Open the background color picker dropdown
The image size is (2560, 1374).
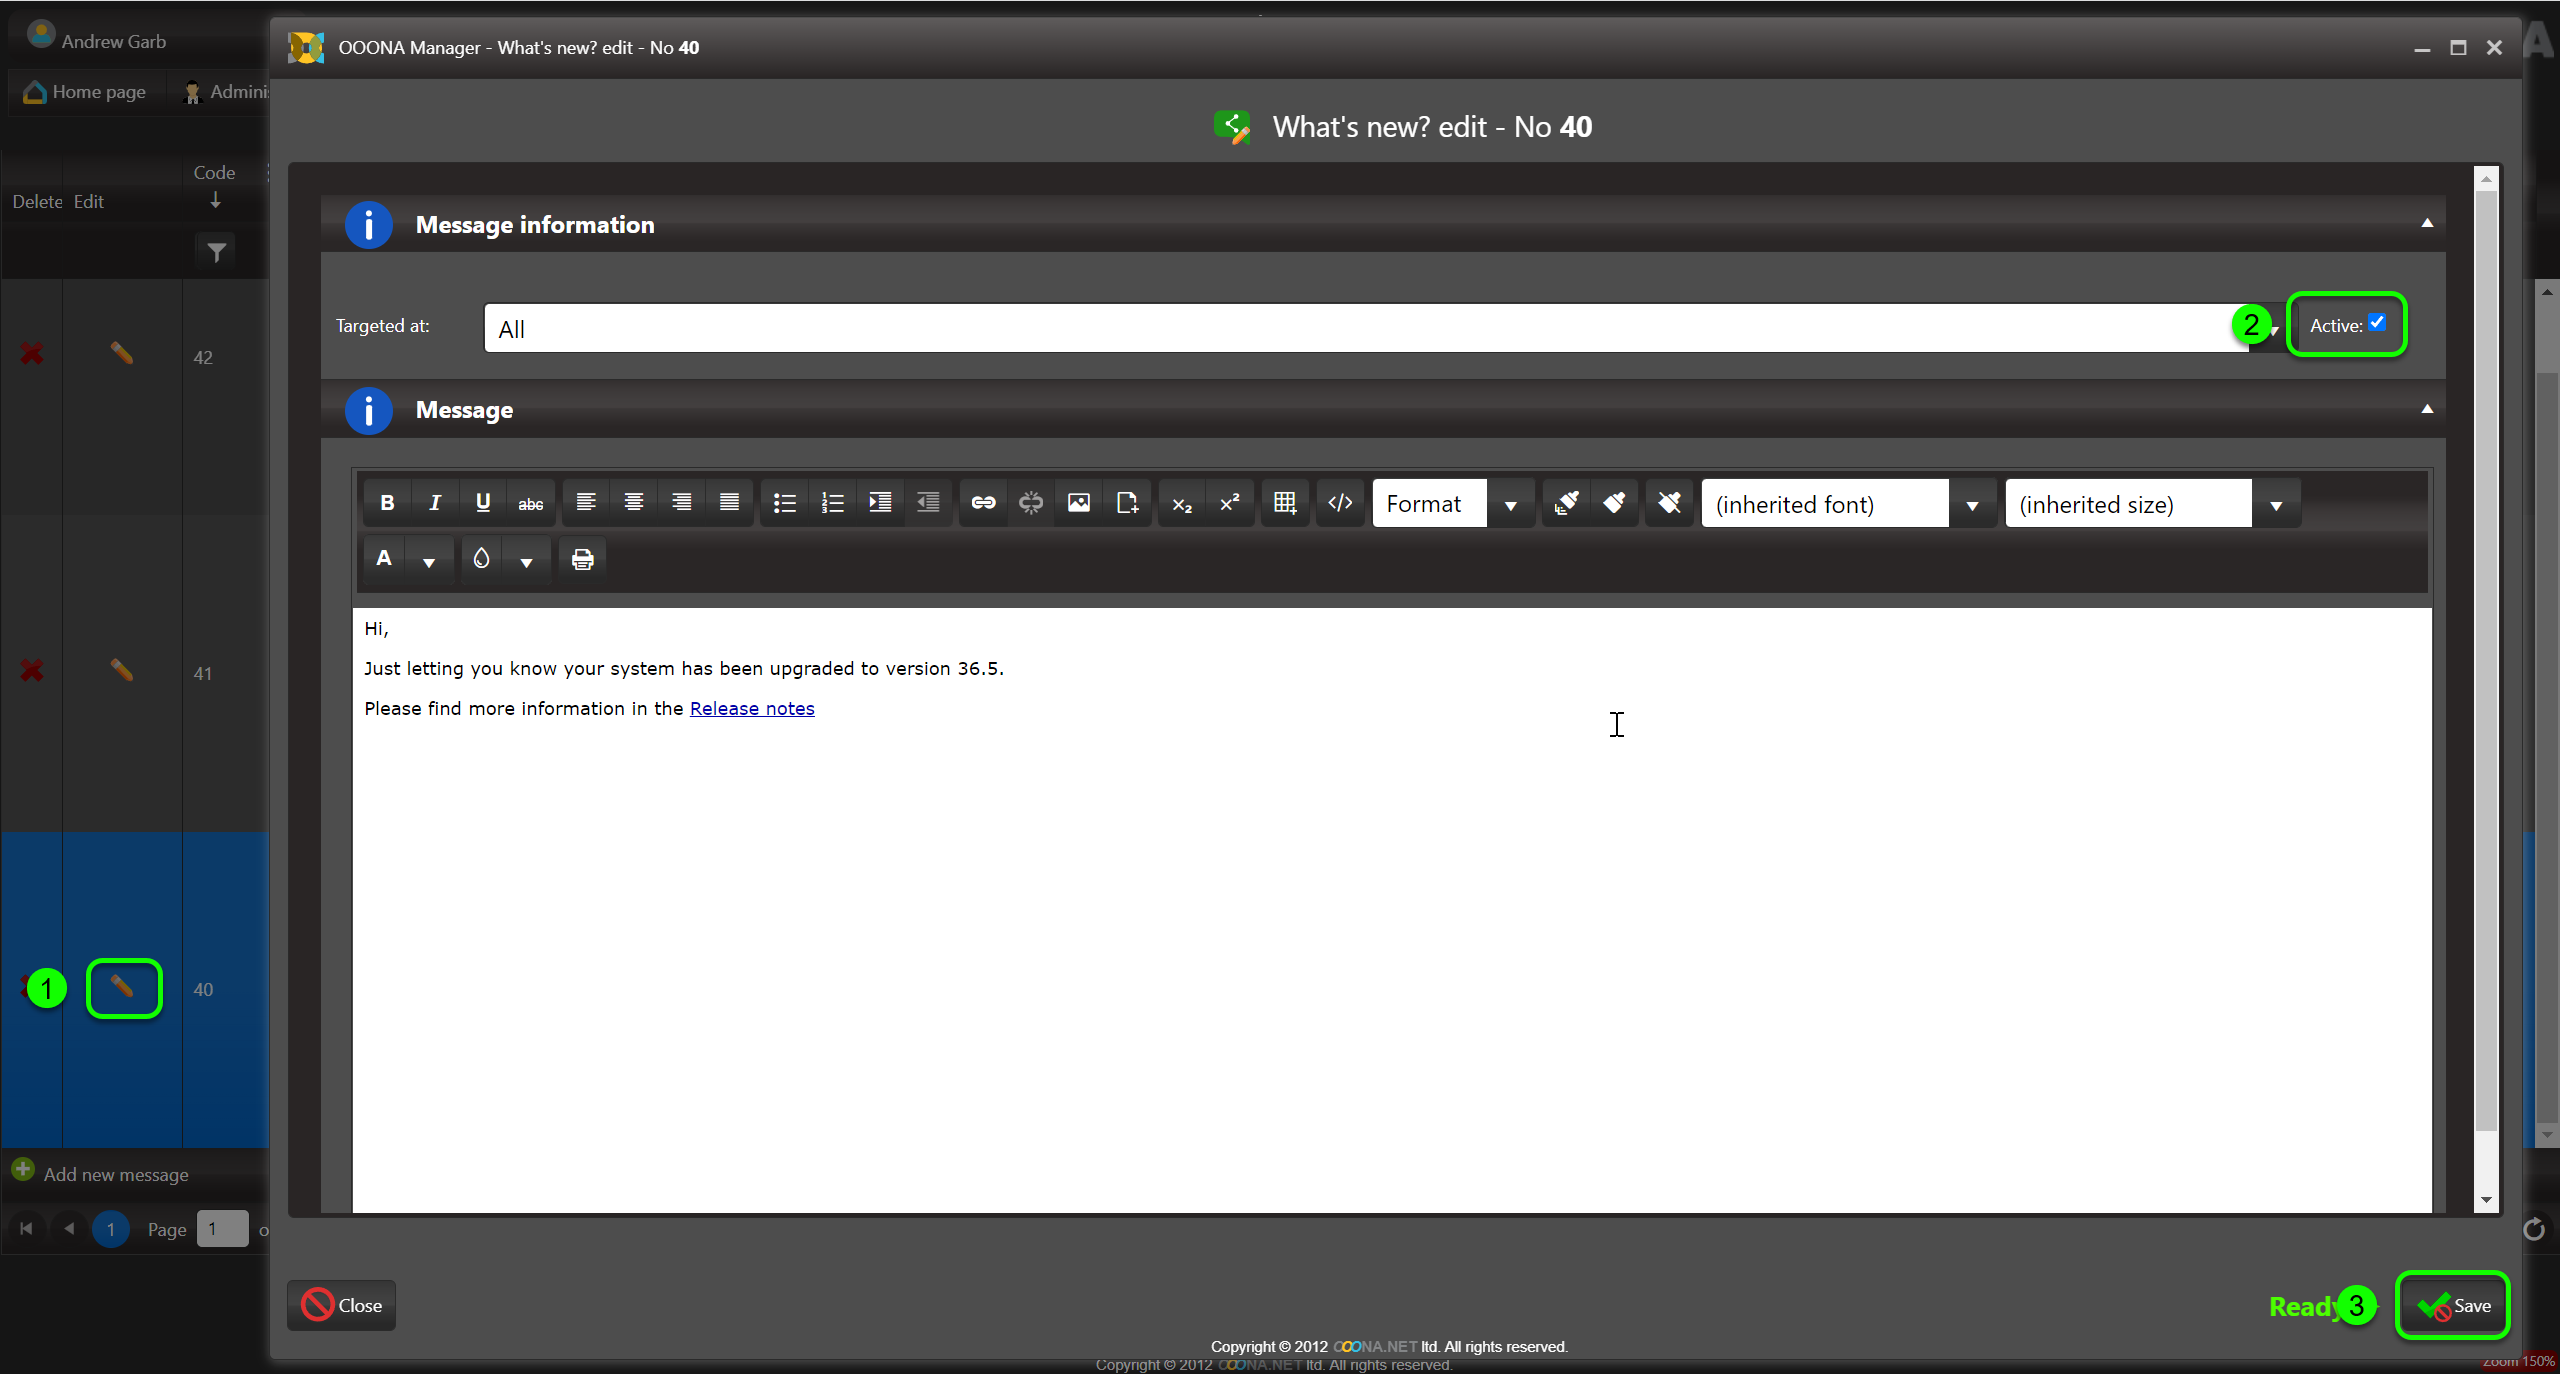[526, 561]
